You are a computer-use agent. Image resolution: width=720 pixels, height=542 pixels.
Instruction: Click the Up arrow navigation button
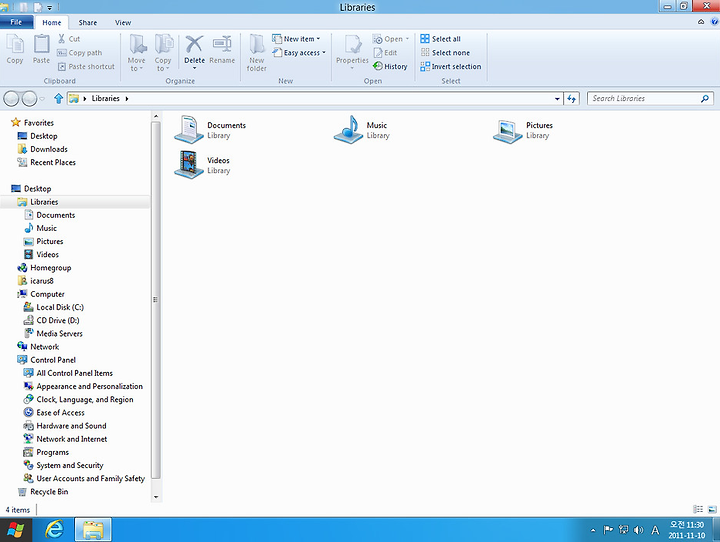click(x=58, y=98)
